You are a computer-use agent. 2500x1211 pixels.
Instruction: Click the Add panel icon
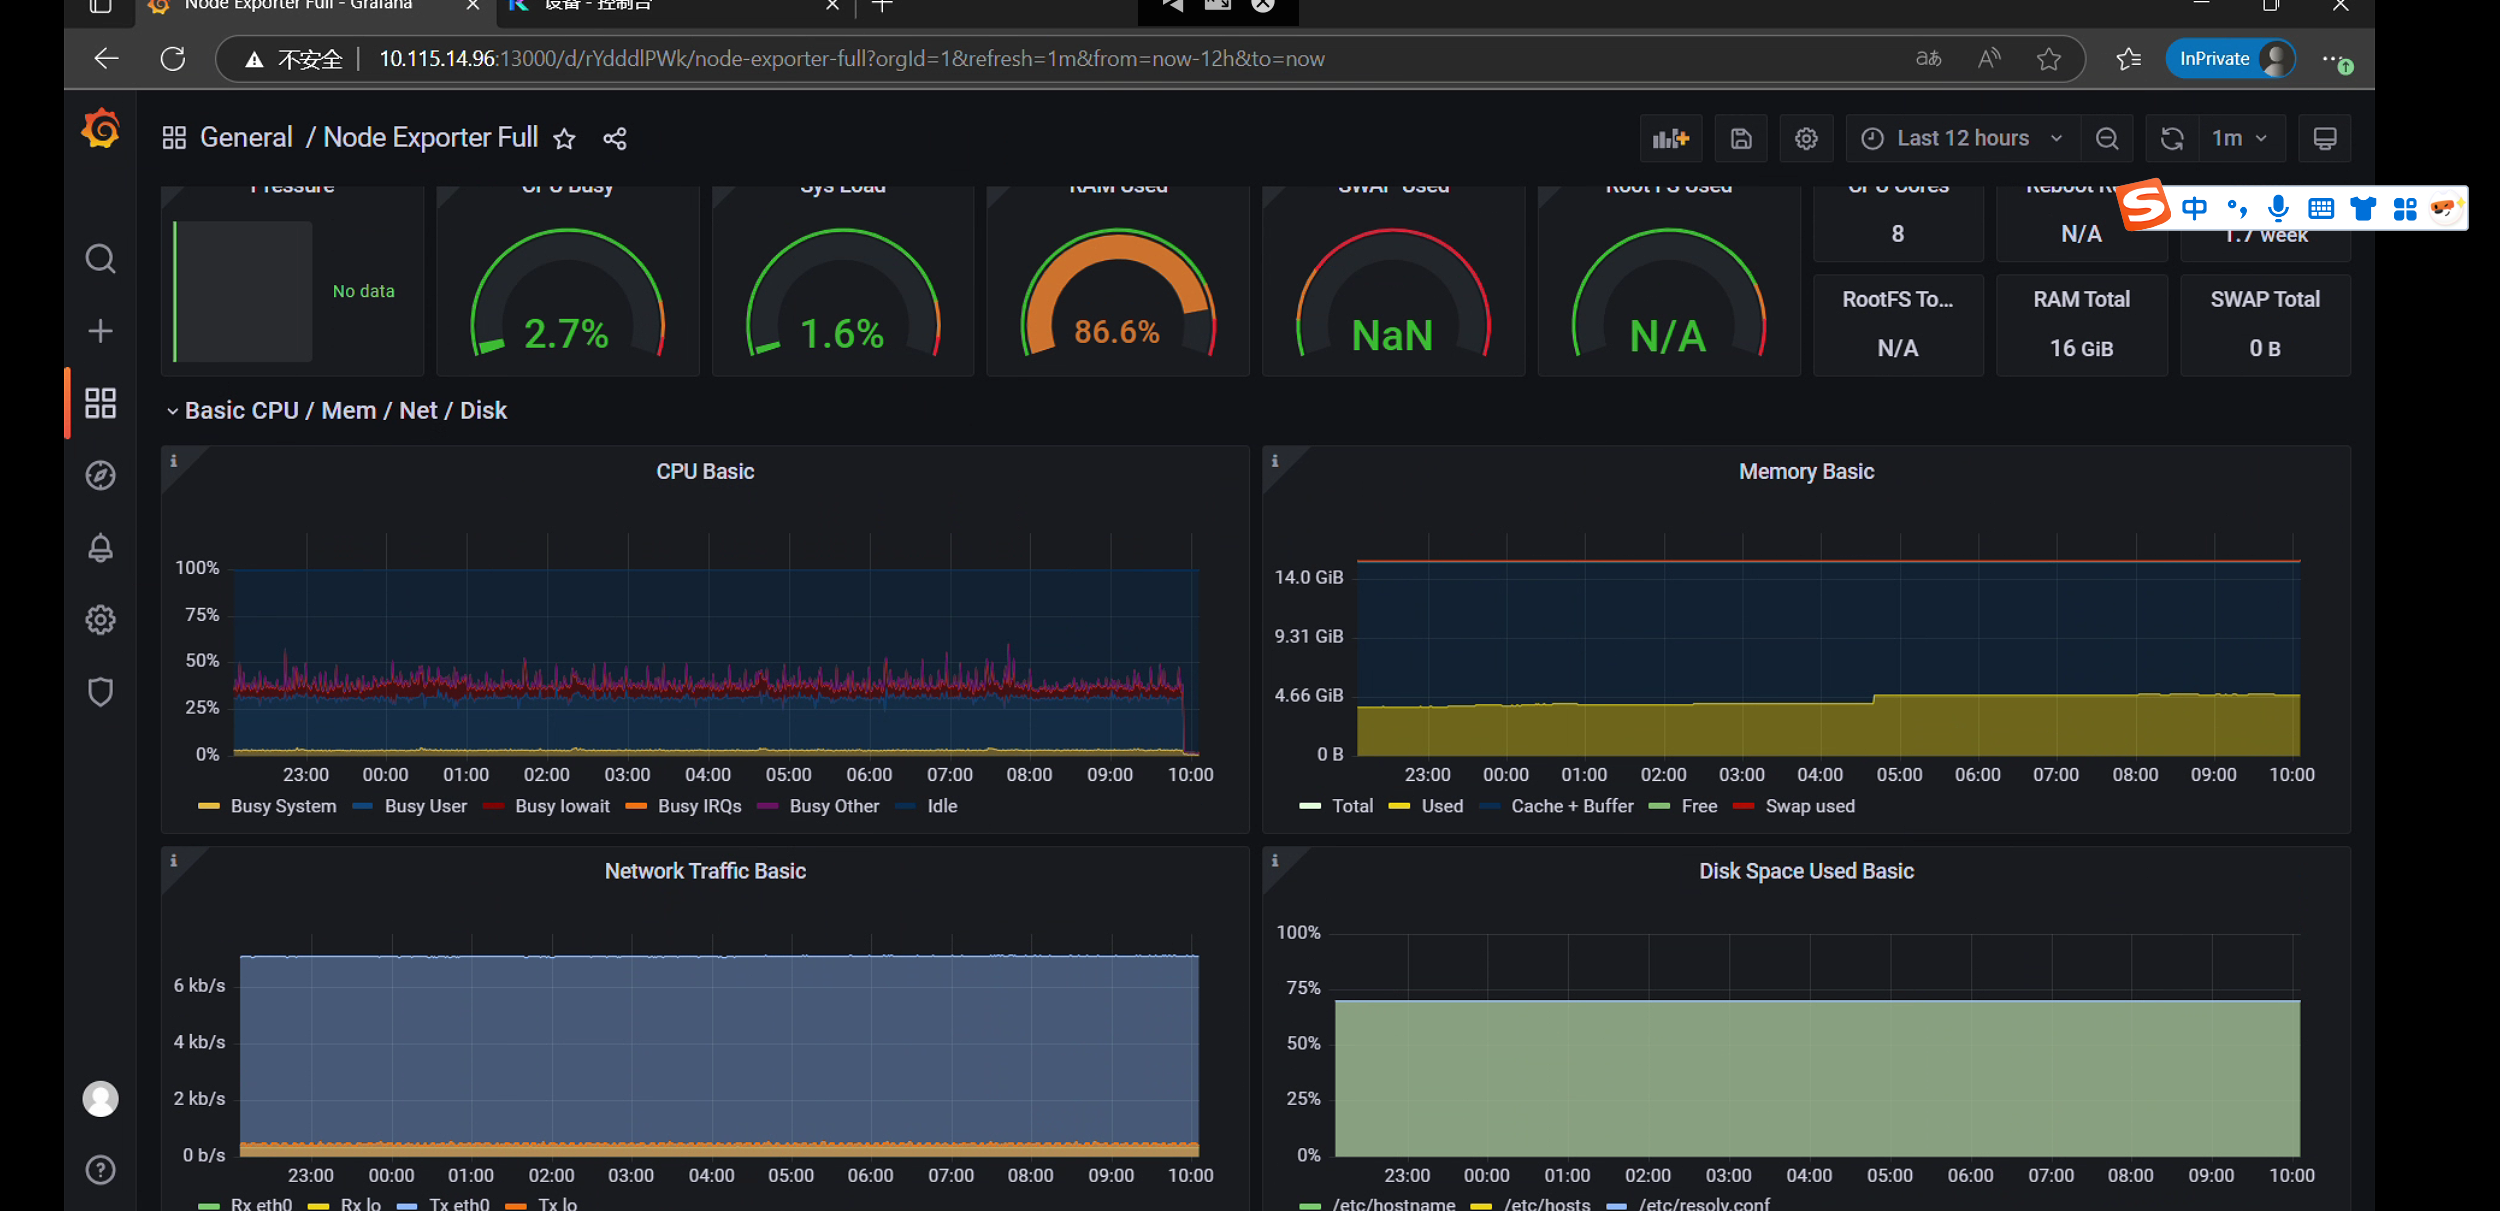click(x=1670, y=139)
